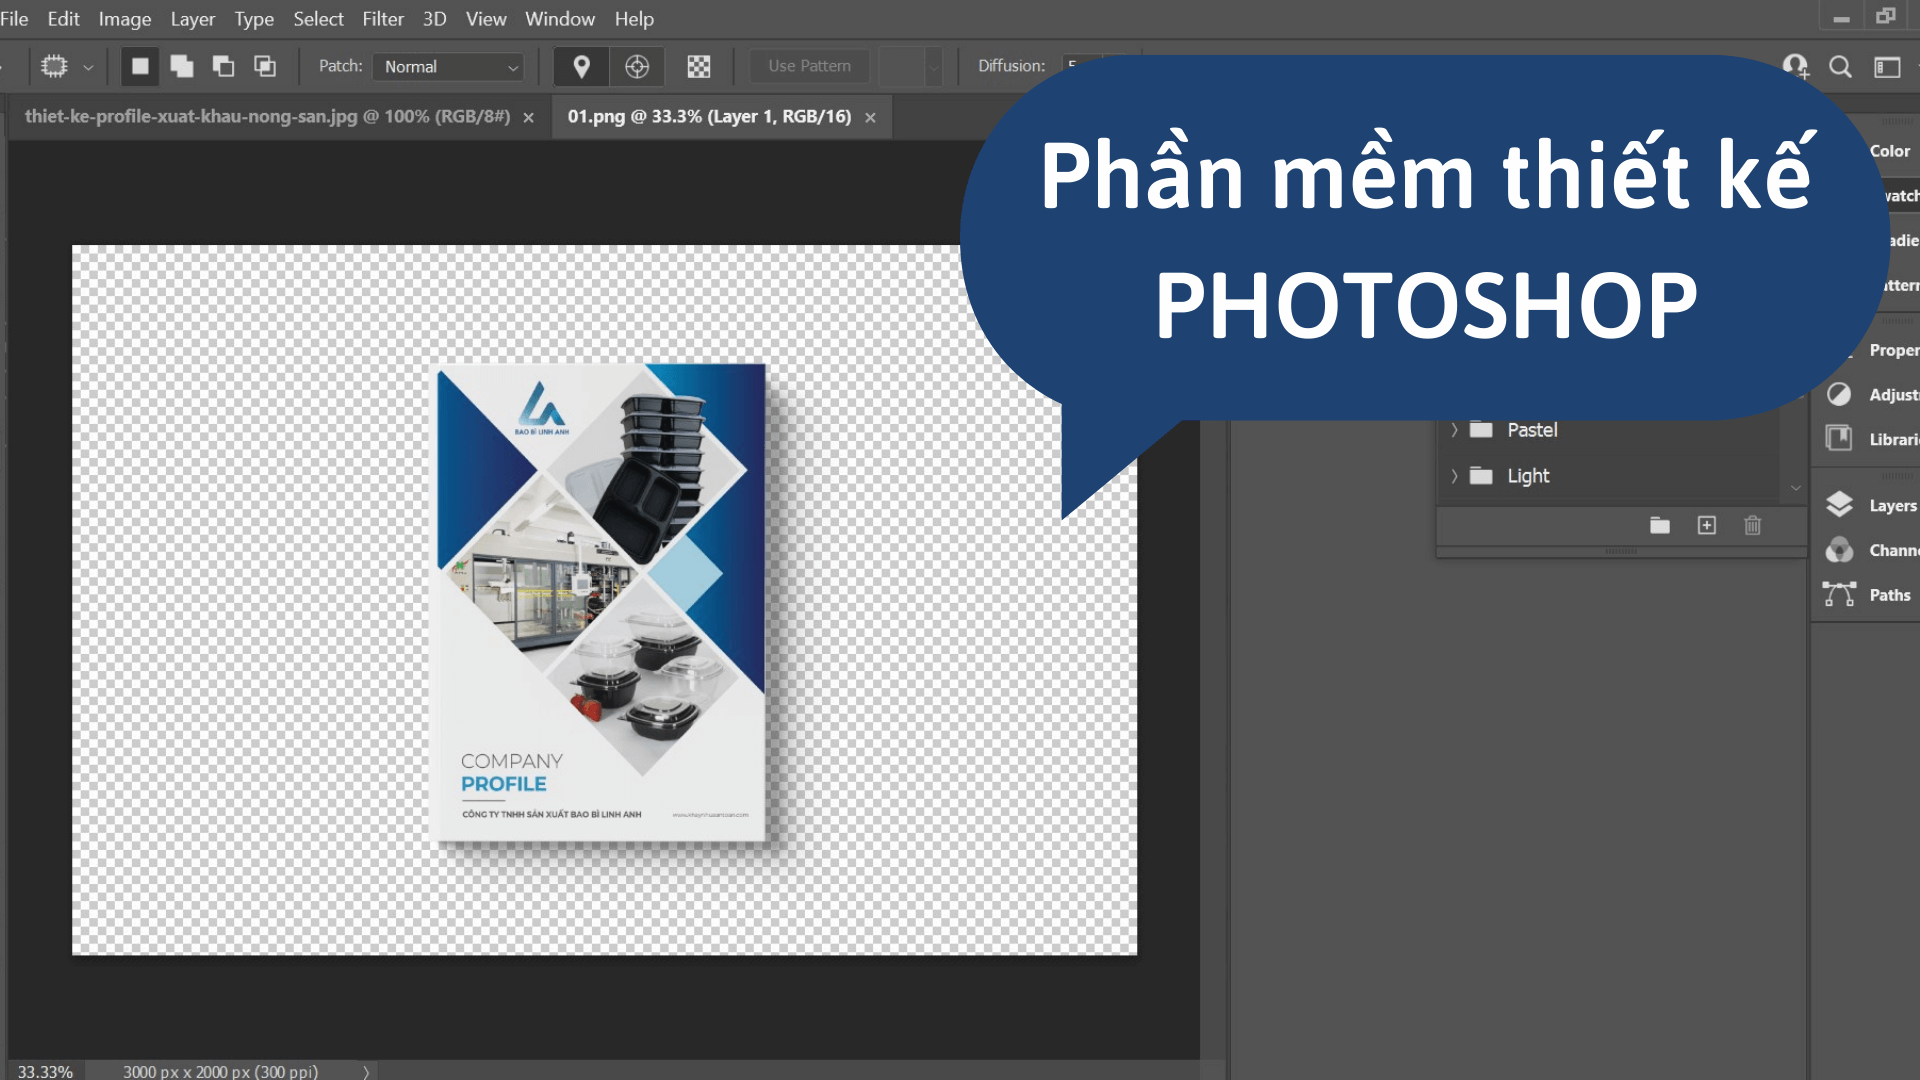
Task: Open the Color panel
Action: tap(1889, 151)
